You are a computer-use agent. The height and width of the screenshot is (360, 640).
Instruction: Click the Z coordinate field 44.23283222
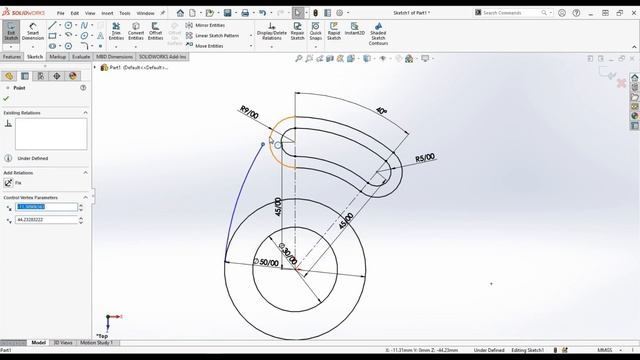click(x=46, y=220)
